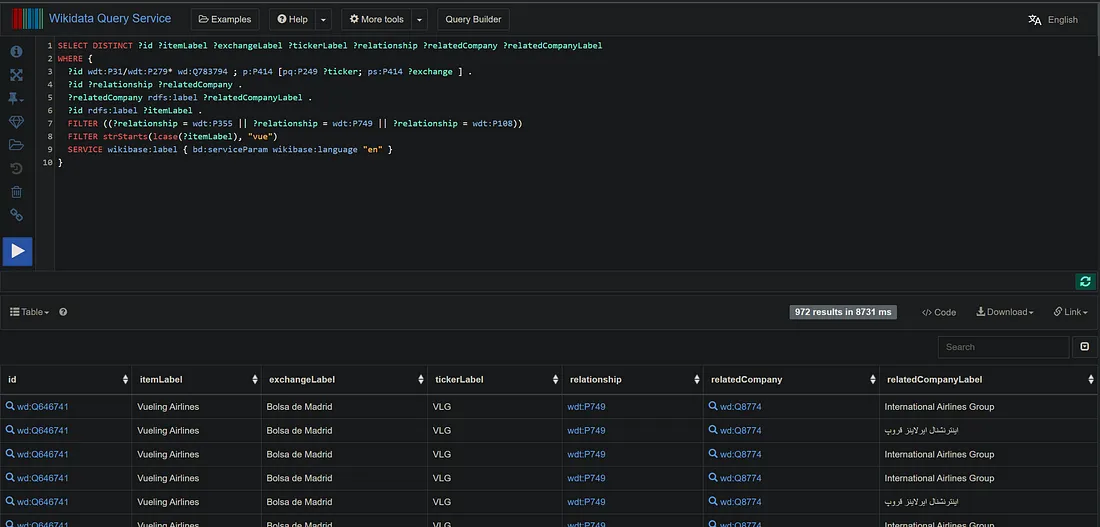
Task: Sort by relationship column arrows
Action: click(x=697, y=380)
